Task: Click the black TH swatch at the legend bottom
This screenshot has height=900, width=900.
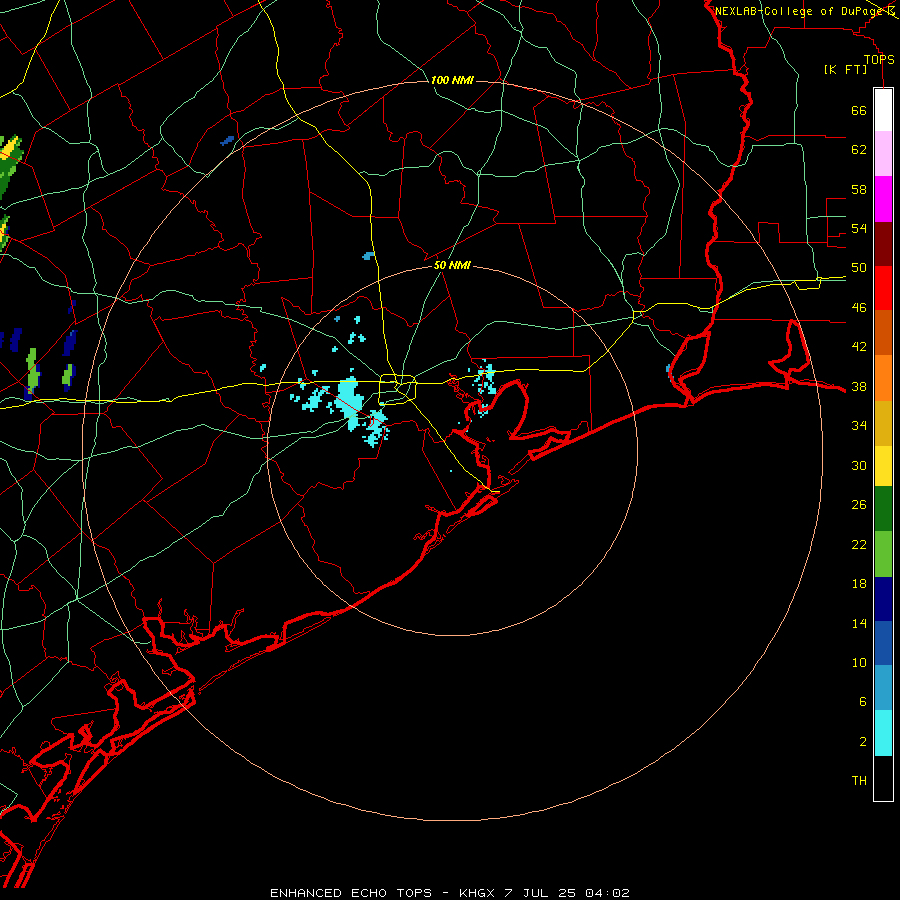Action: point(883,778)
